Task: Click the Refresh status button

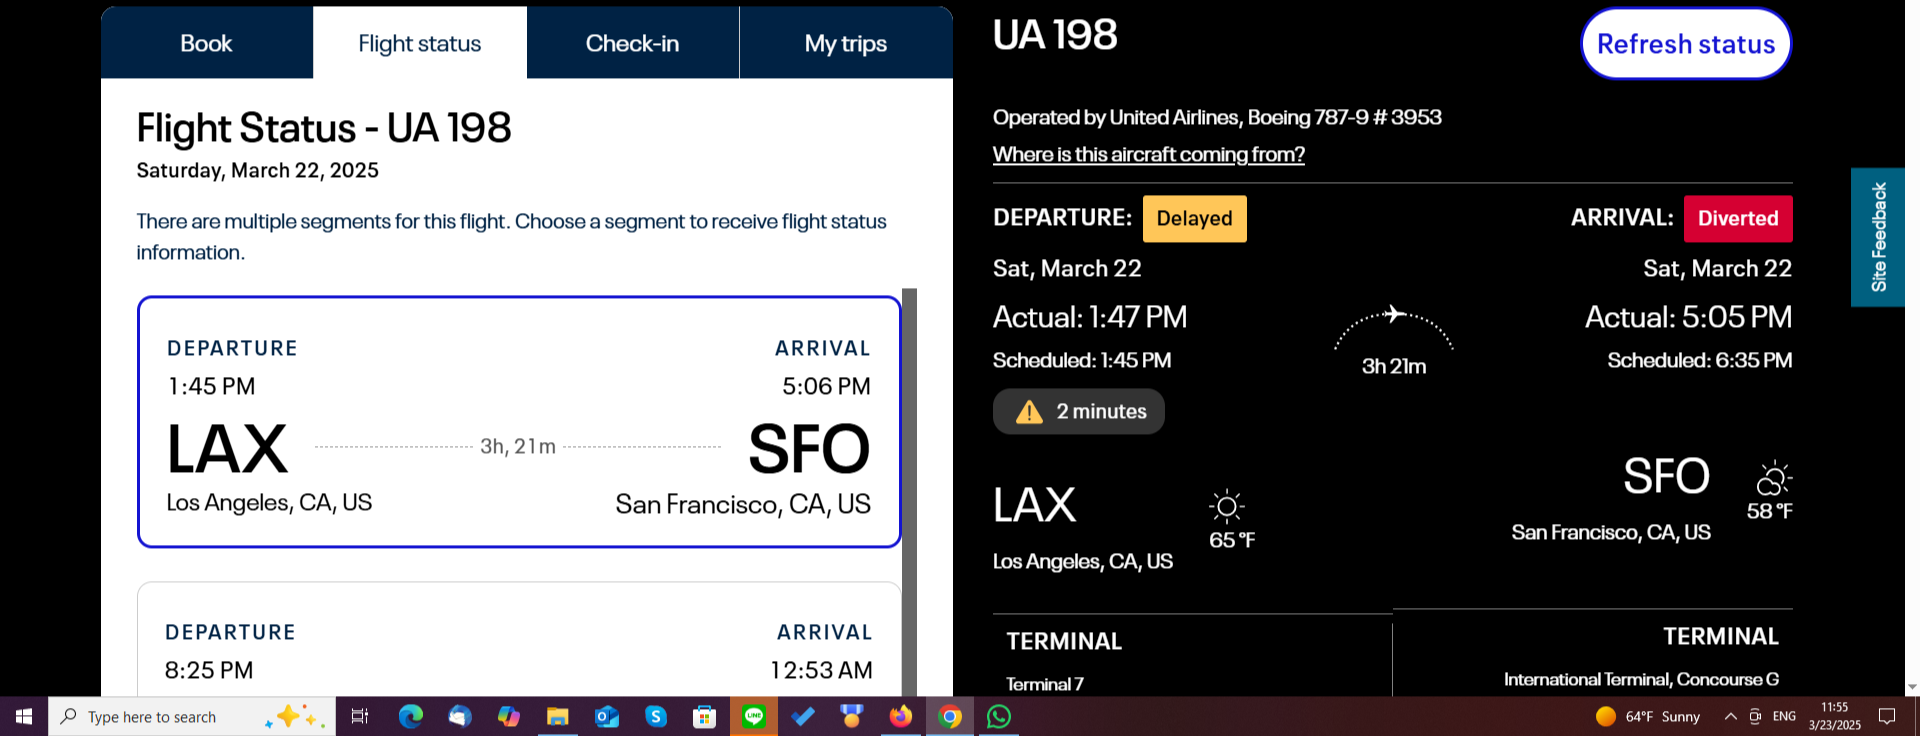Action: point(1686,44)
